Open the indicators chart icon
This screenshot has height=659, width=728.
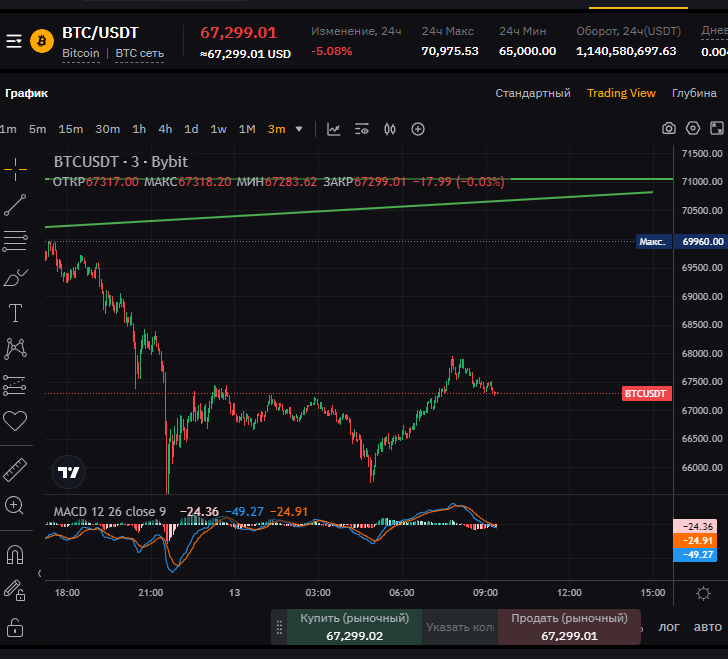(x=334, y=129)
